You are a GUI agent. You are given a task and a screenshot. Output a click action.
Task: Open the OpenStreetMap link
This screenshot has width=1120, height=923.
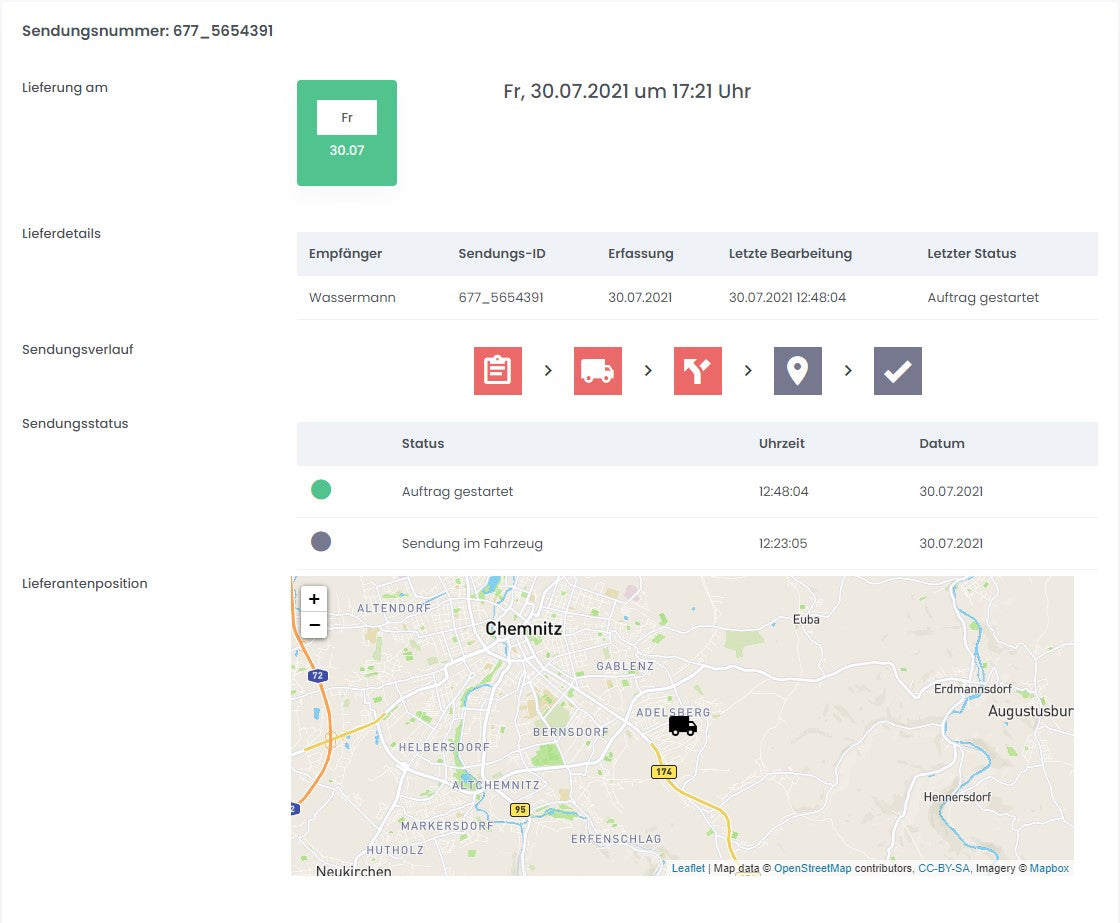[812, 868]
